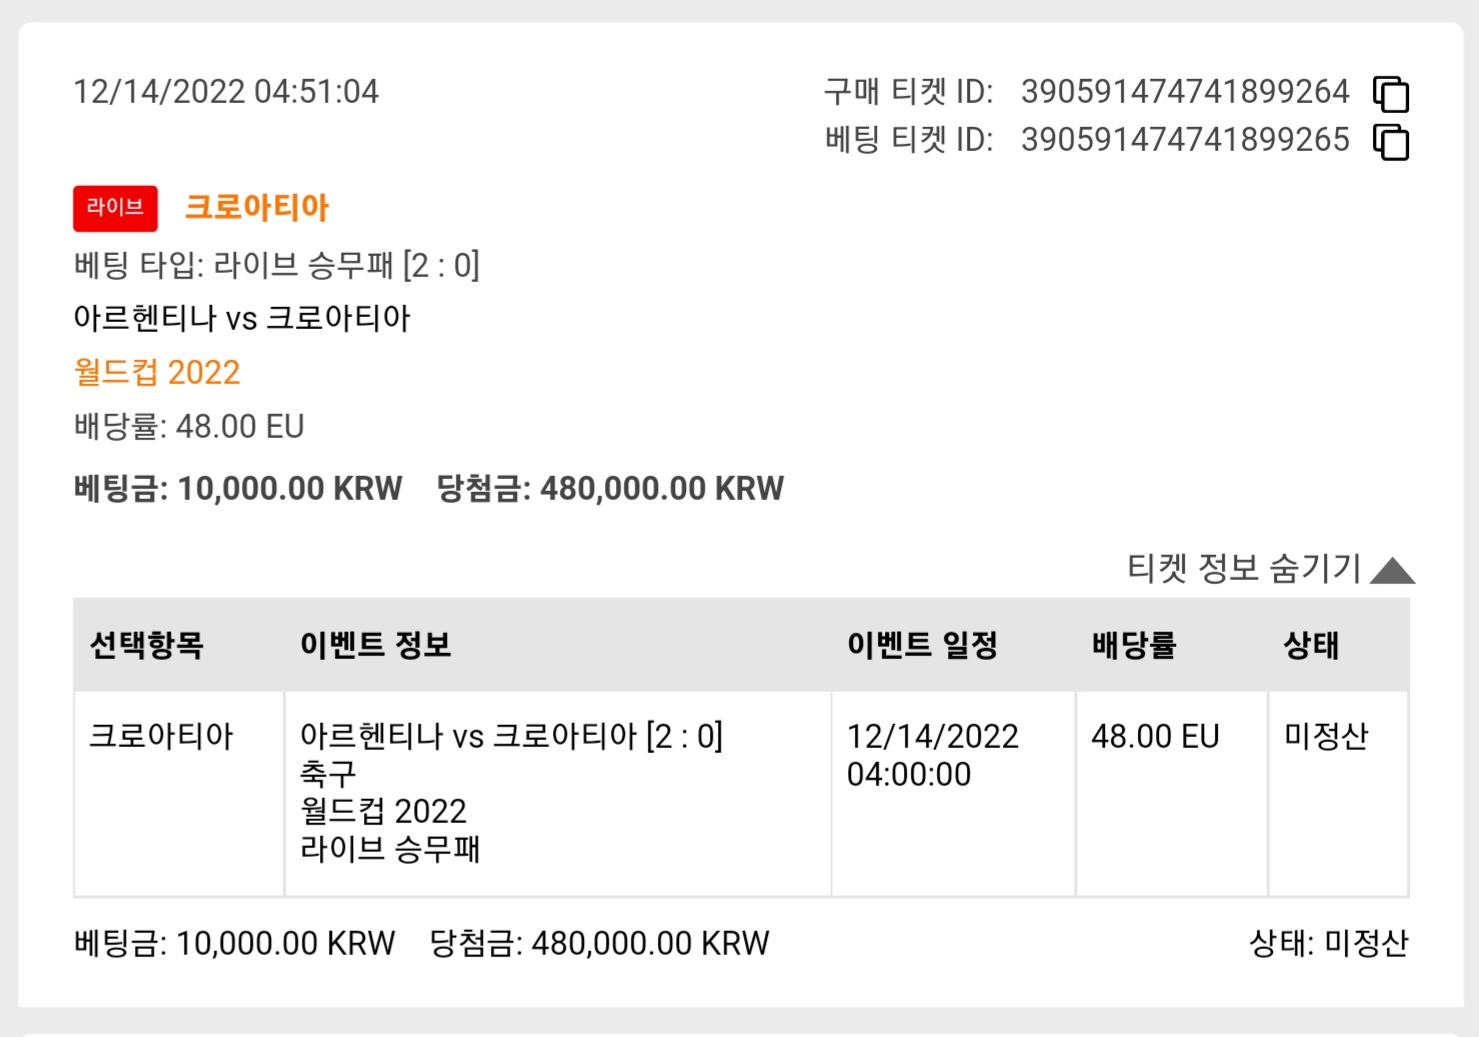
Task: Copy the 구매 티켓 ID number
Action: pos(1391,94)
